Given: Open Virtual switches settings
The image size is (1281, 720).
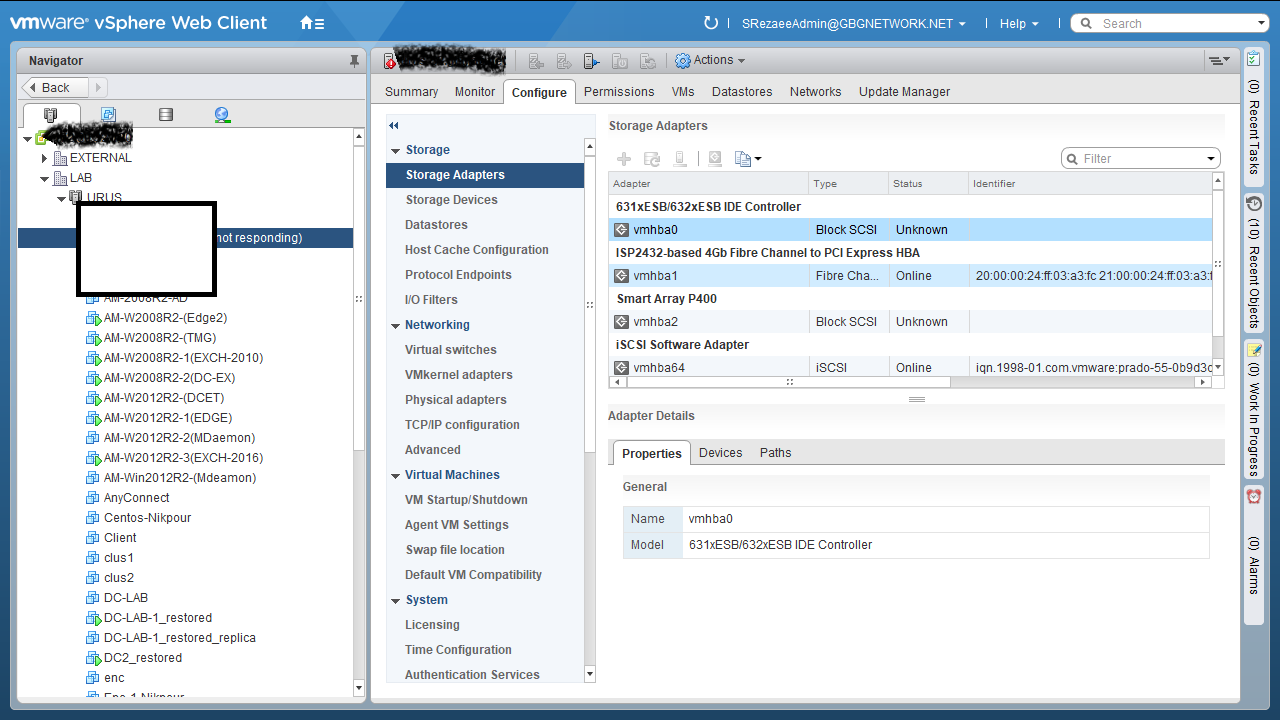Looking at the screenshot, I should point(450,350).
